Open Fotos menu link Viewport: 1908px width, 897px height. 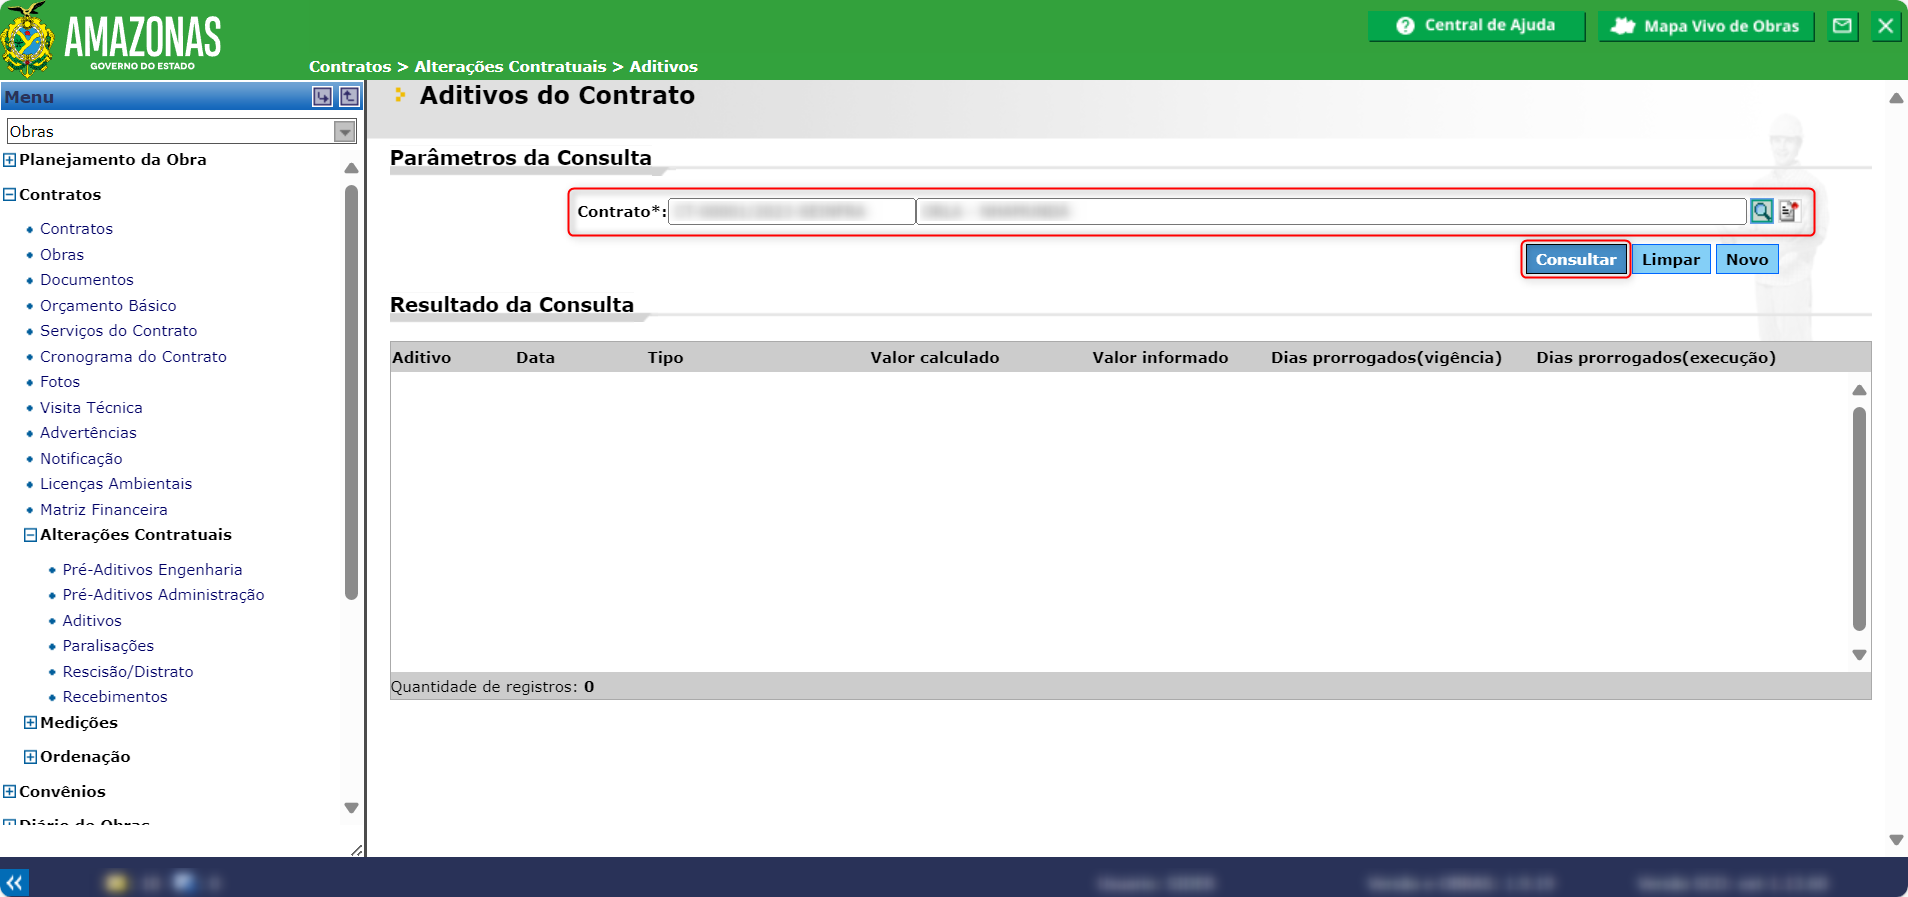(x=60, y=382)
